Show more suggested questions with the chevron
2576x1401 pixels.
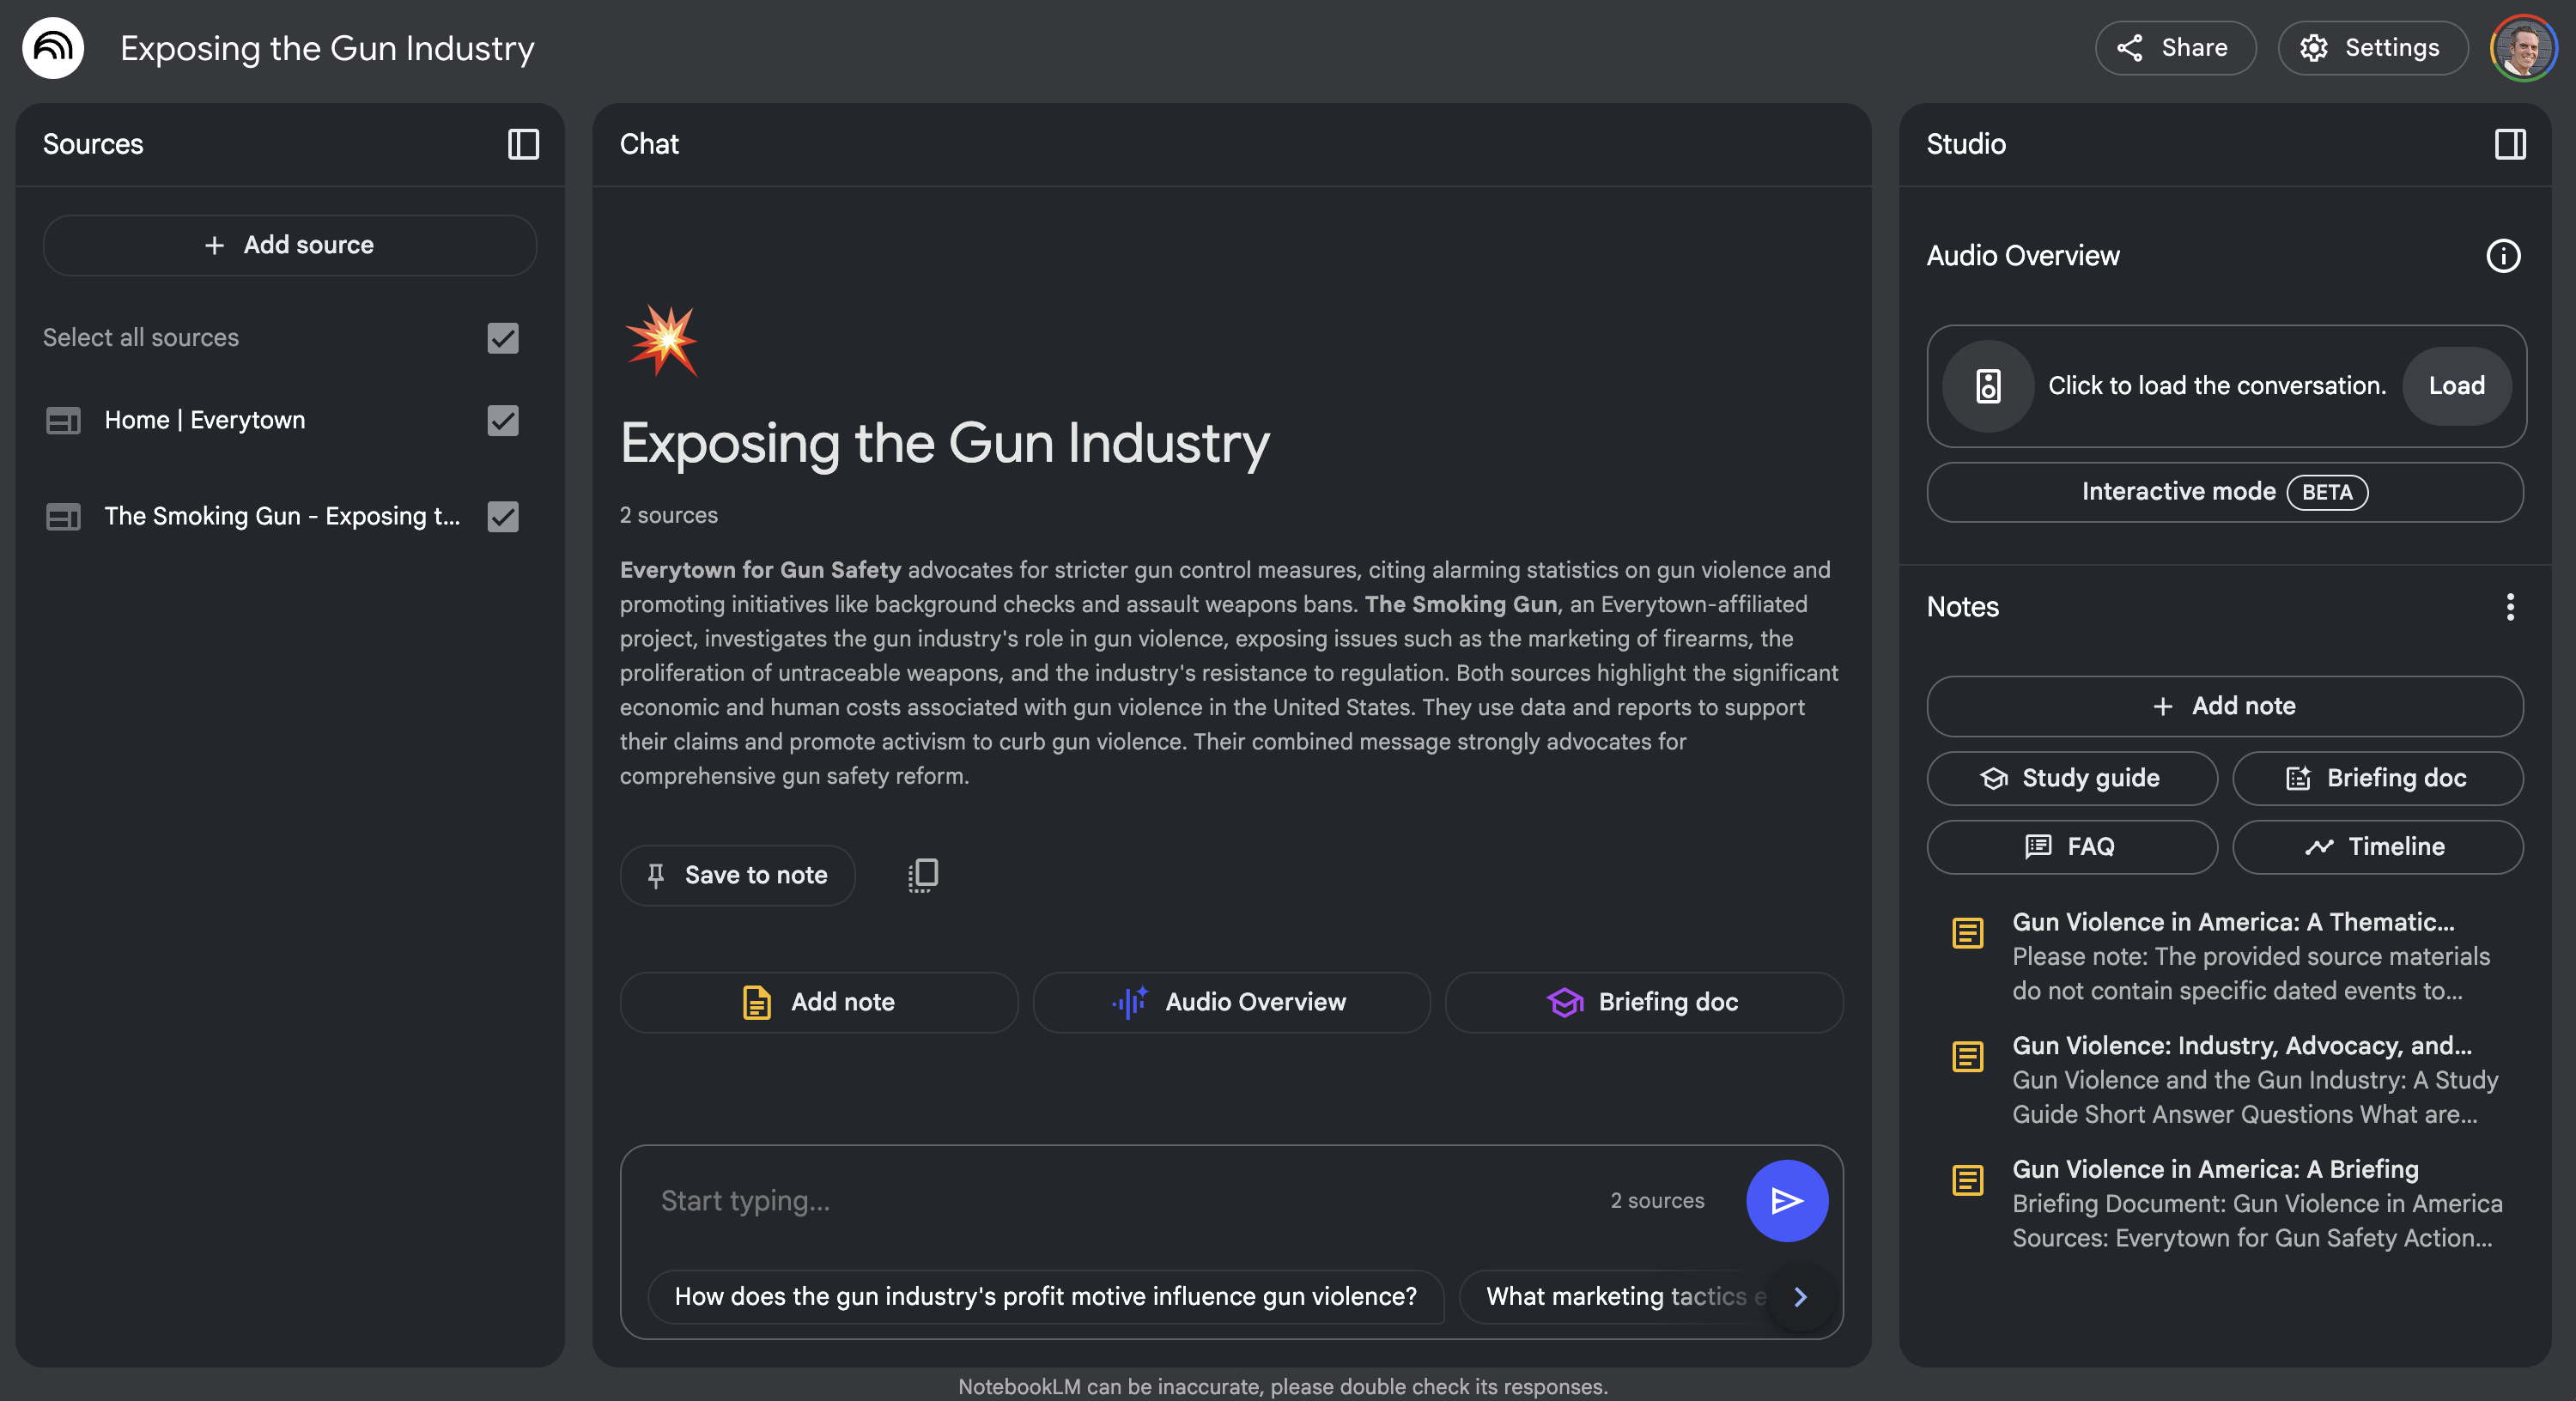(x=1800, y=1297)
